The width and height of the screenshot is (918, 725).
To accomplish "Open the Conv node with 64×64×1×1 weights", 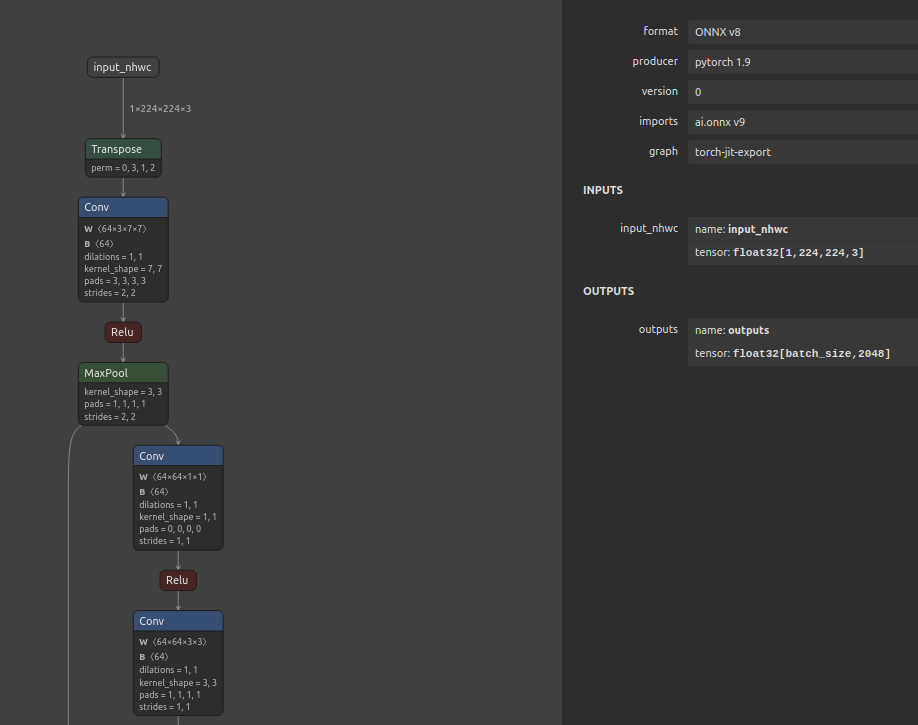I will (x=178, y=456).
